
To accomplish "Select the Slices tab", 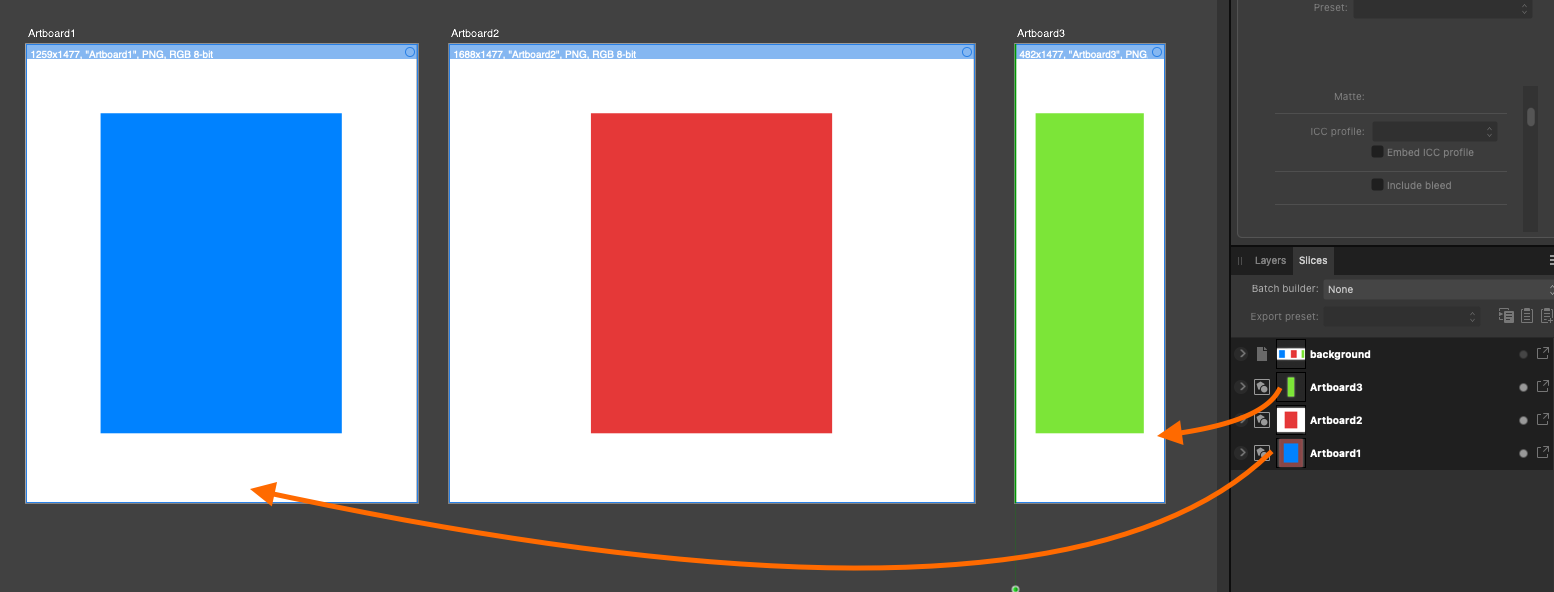I will 1313,260.
